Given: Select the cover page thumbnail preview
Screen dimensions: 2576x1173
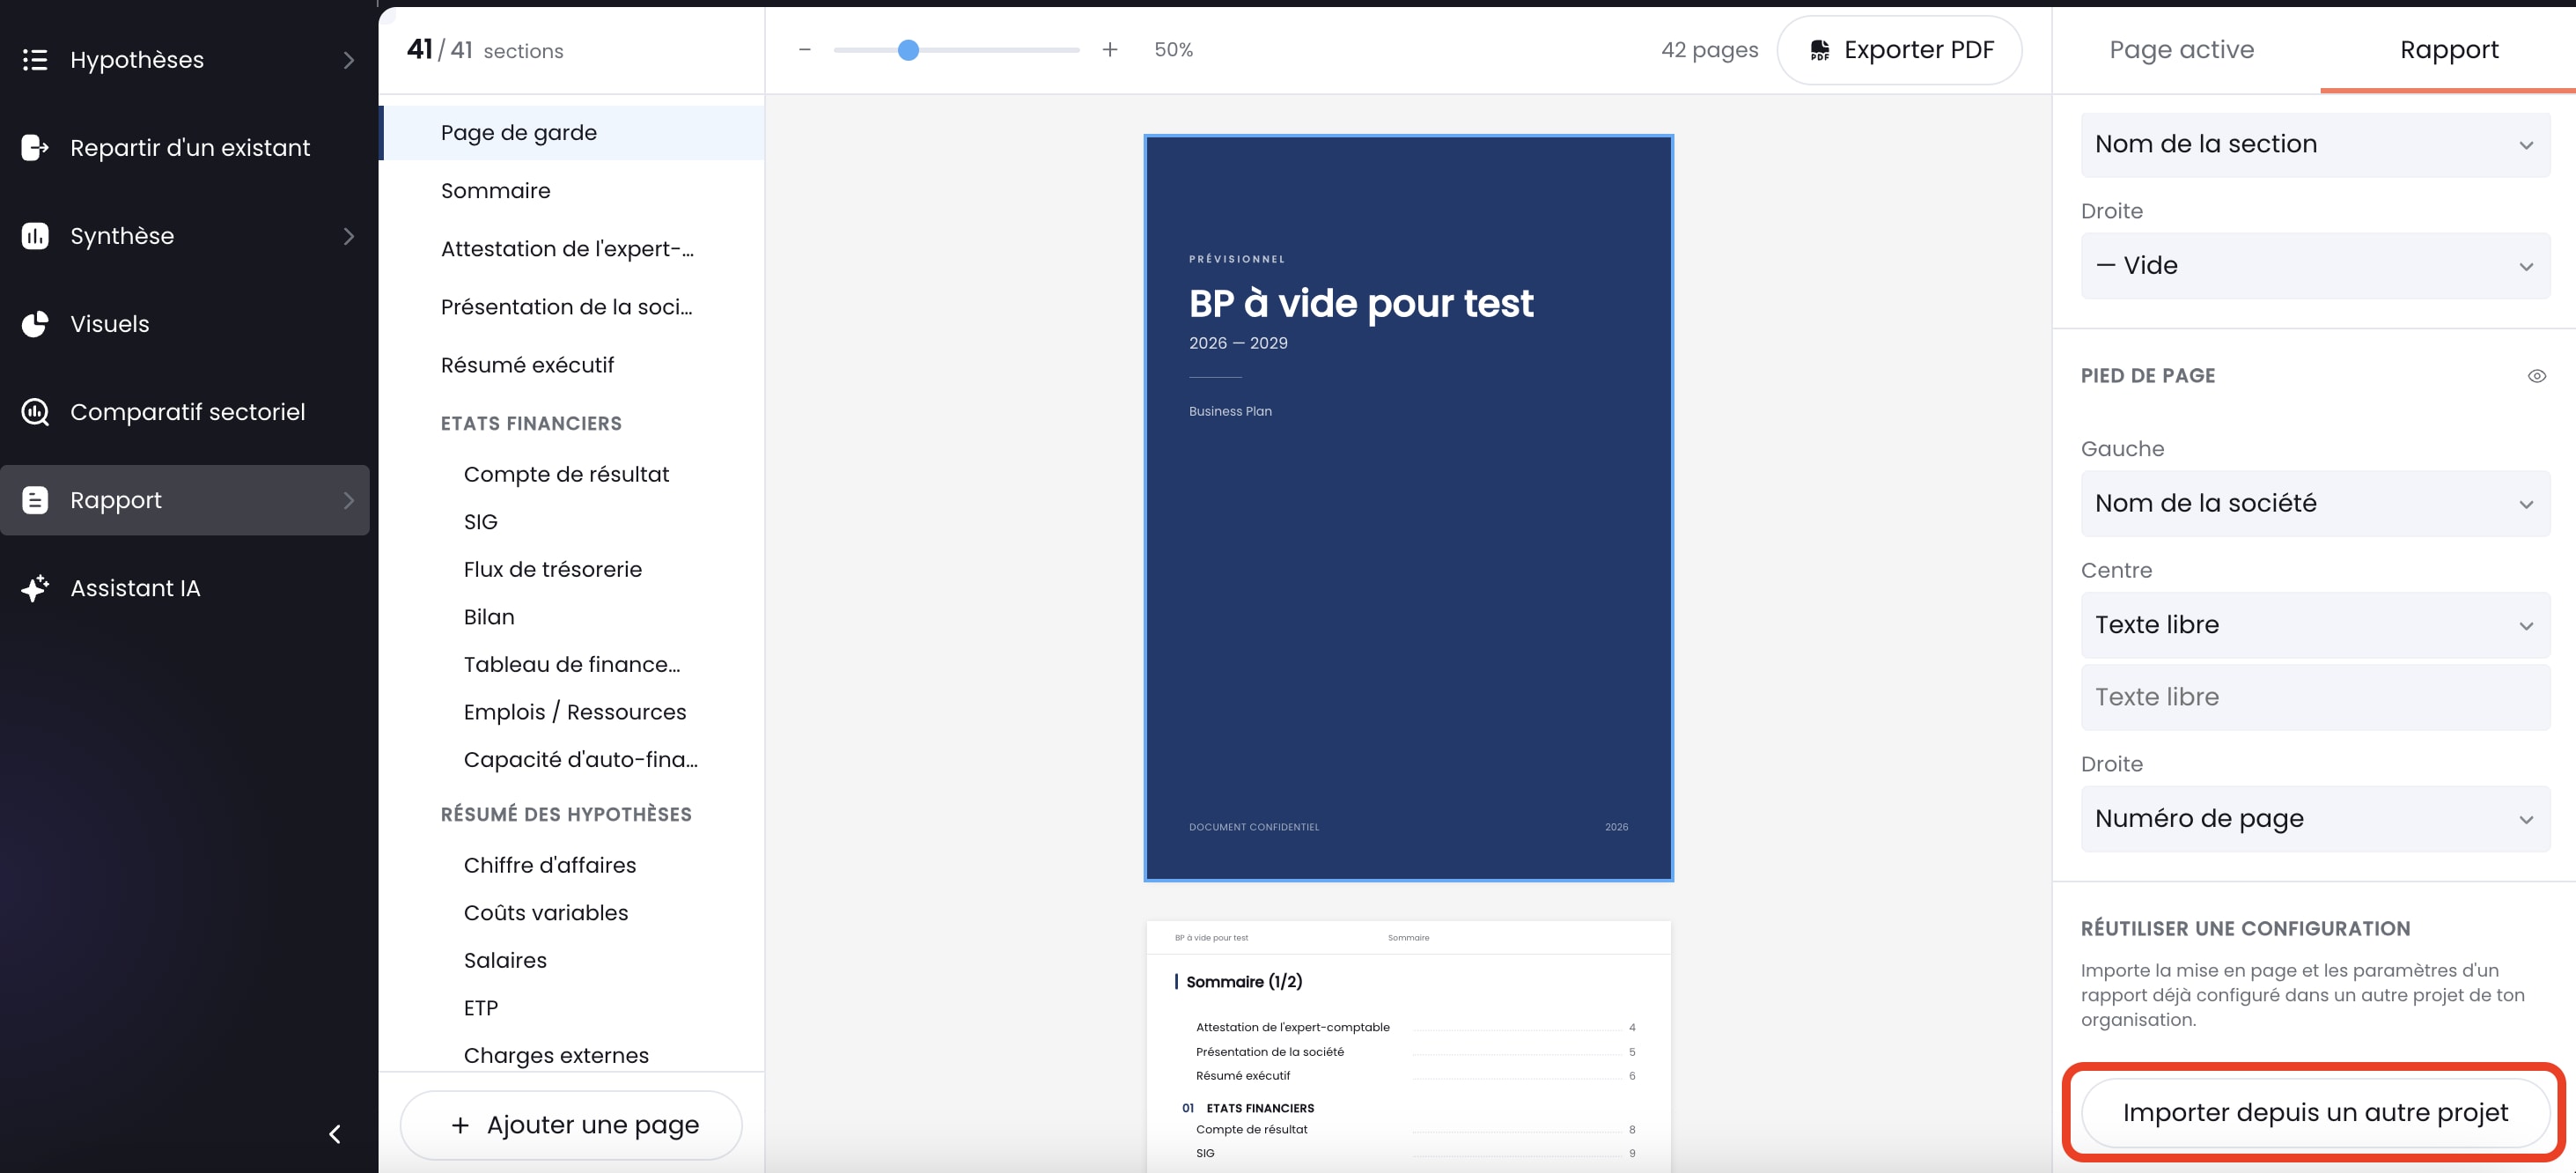Looking at the screenshot, I should coord(1408,508).
